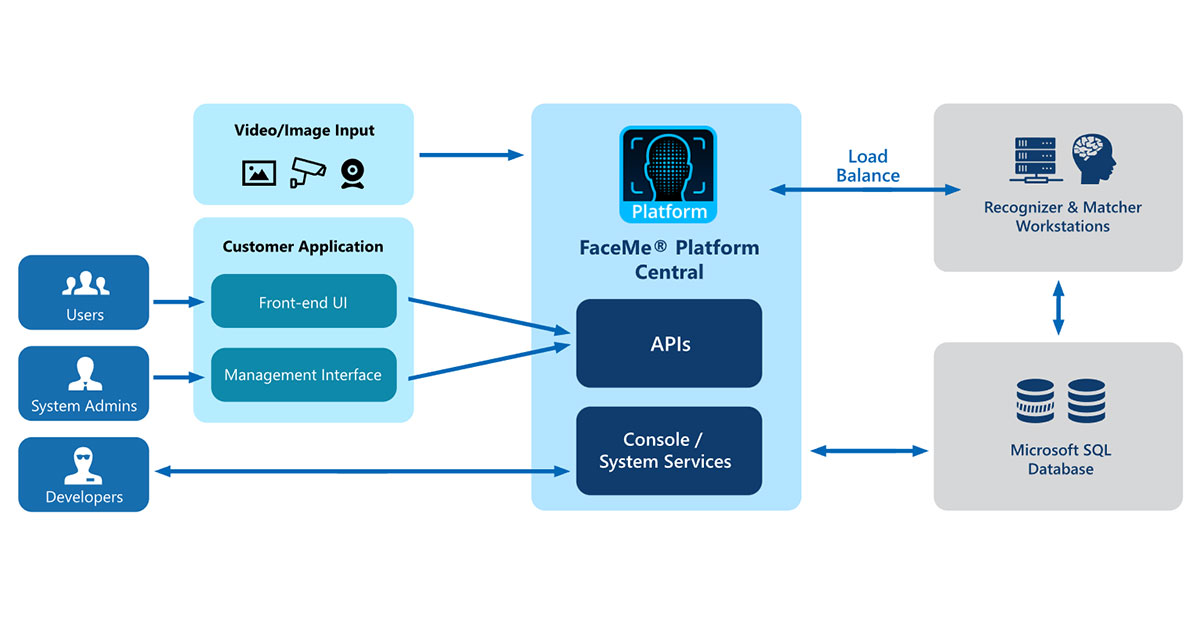Click the image thumbnail icon in Video/Image Input

click(x=258, y=172)
